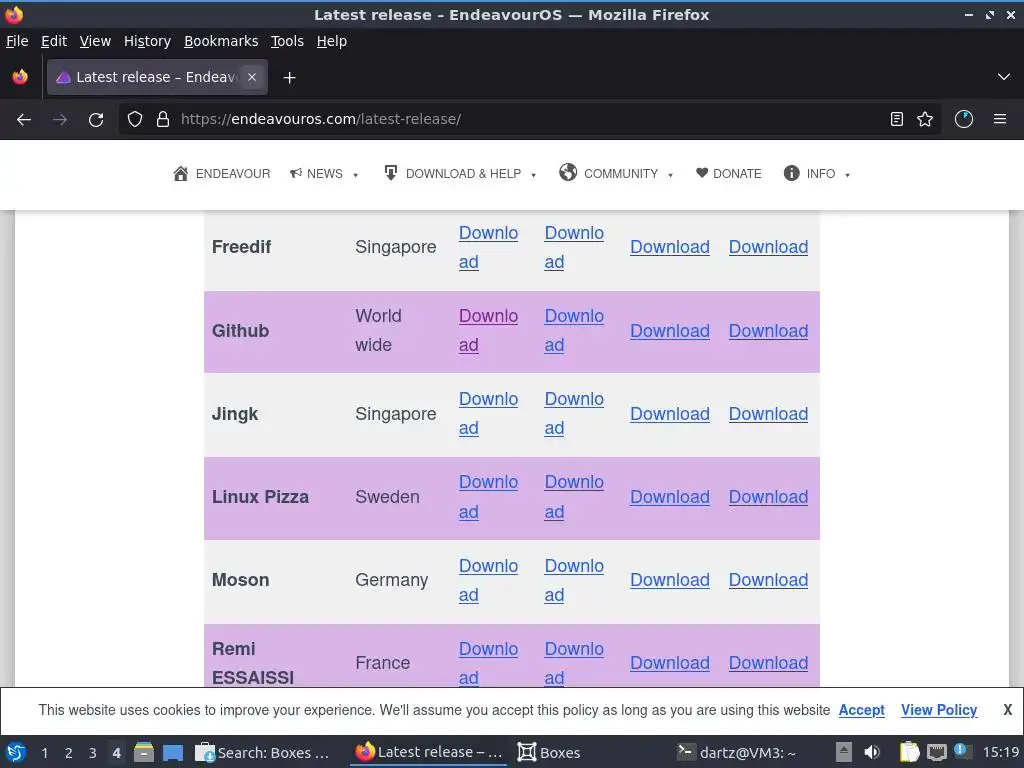Click the circular icon left of the hamburger menu
Image resolution: width=1024 pixels, height=768 pixels.
click(x=964, y=119)
